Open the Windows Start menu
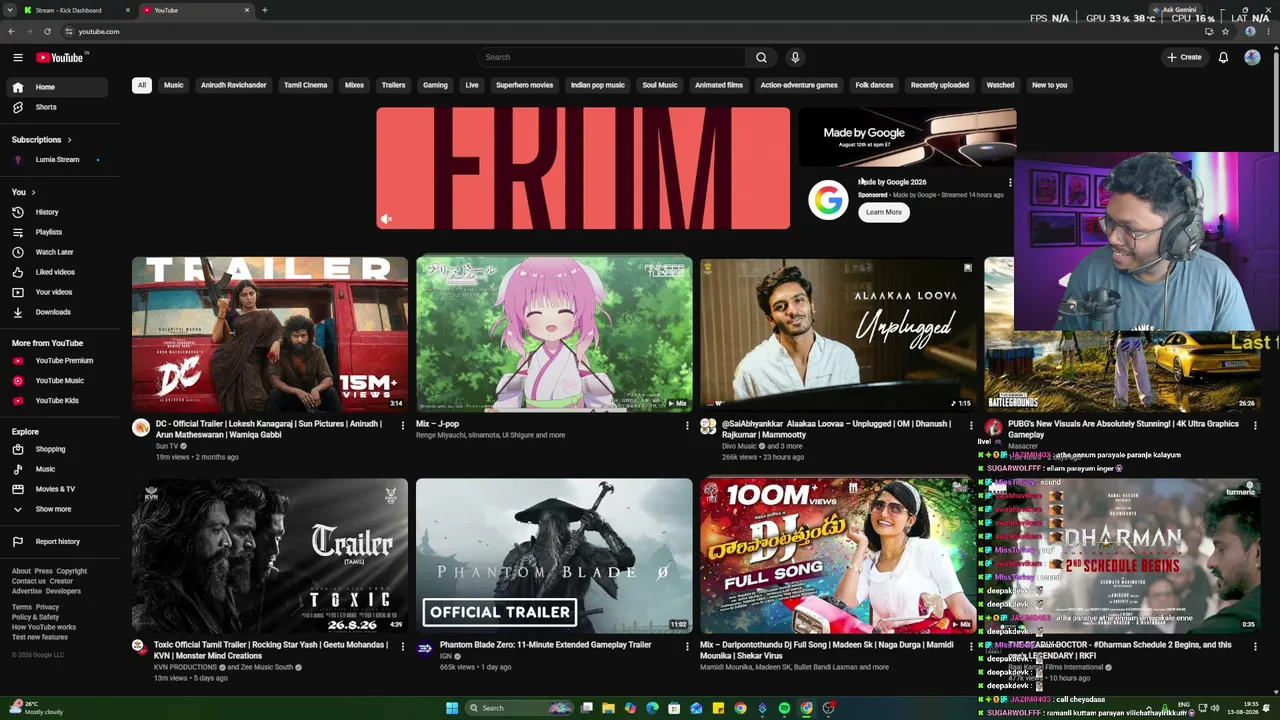 452,708
